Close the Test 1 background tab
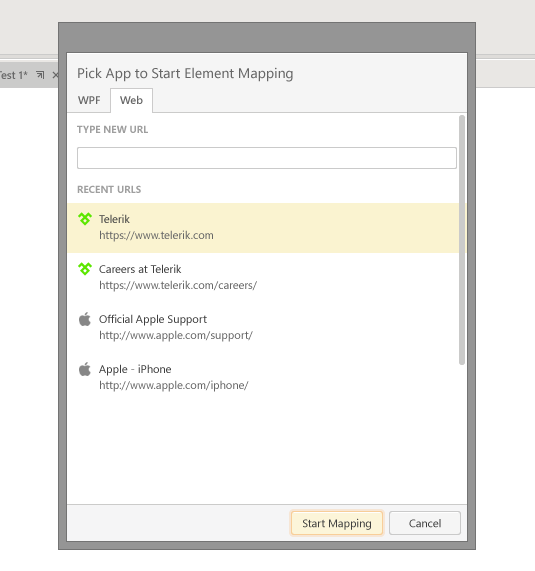The width and height of the screenshot is (535, 571). tap(55, 75)
